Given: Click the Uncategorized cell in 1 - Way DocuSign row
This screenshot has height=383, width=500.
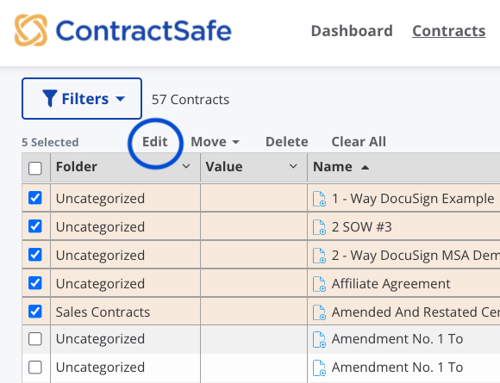Looking at the screenshot, I should tap(100, 199).
